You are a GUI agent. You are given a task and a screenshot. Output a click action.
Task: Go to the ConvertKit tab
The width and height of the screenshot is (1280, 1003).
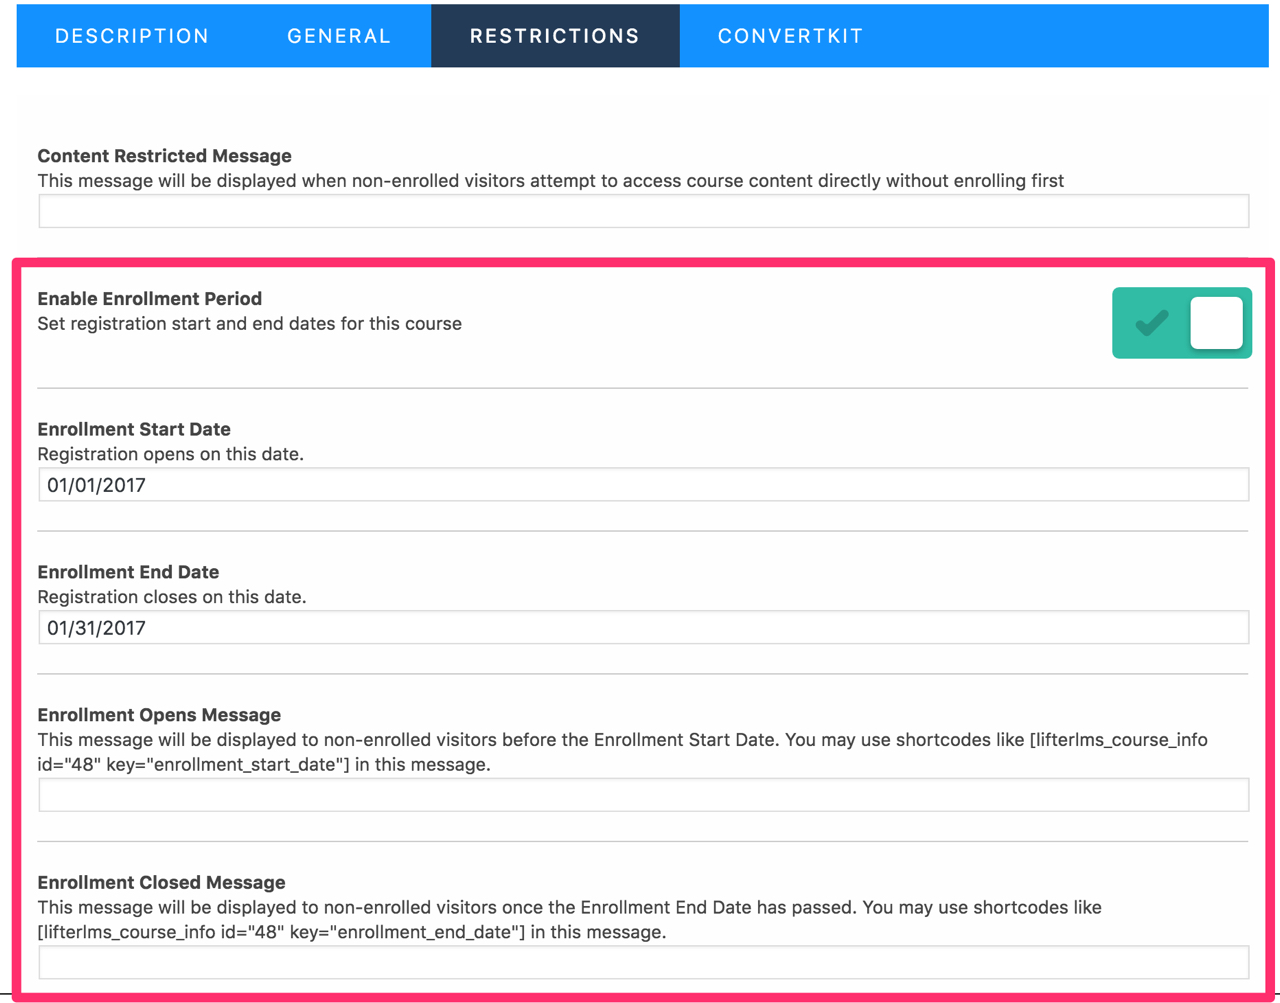(790, 36)
